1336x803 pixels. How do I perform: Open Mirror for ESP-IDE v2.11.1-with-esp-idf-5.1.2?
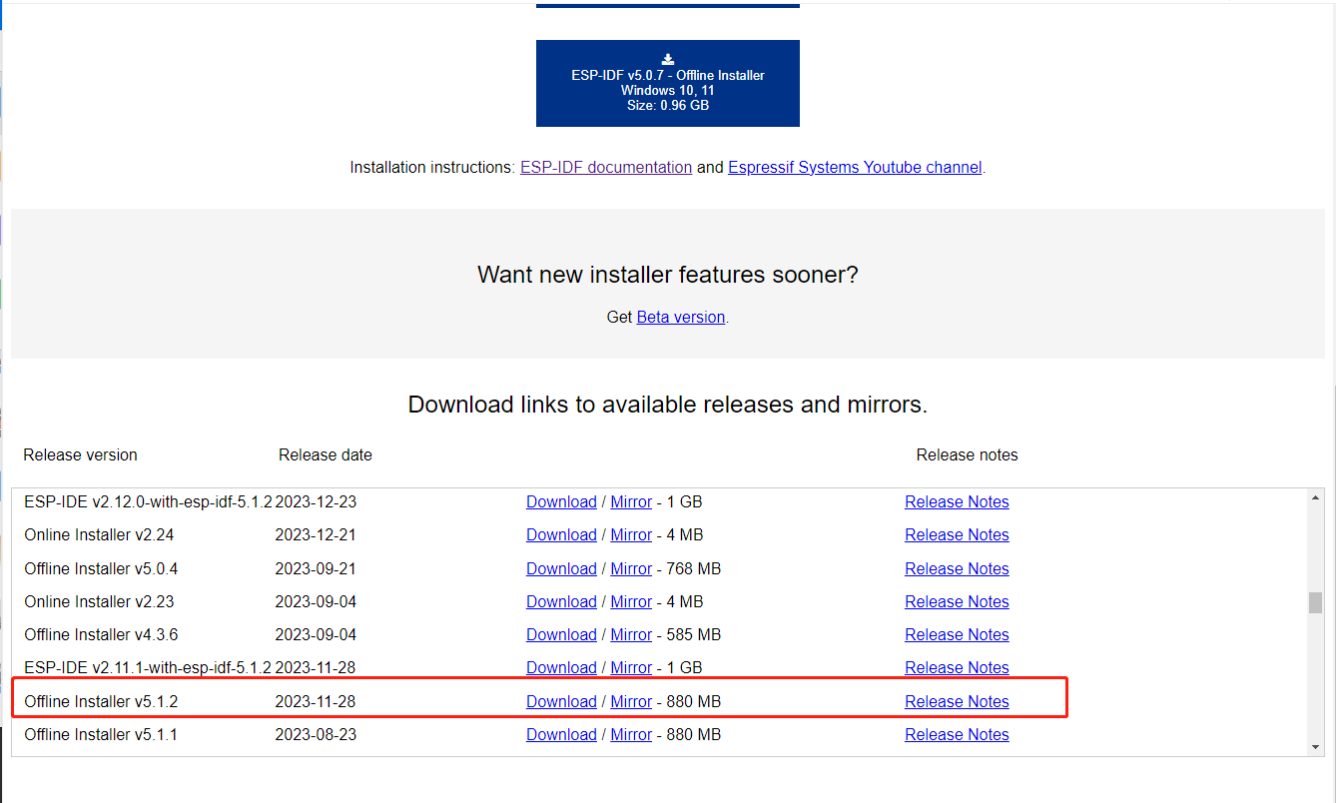click(631, 668)
